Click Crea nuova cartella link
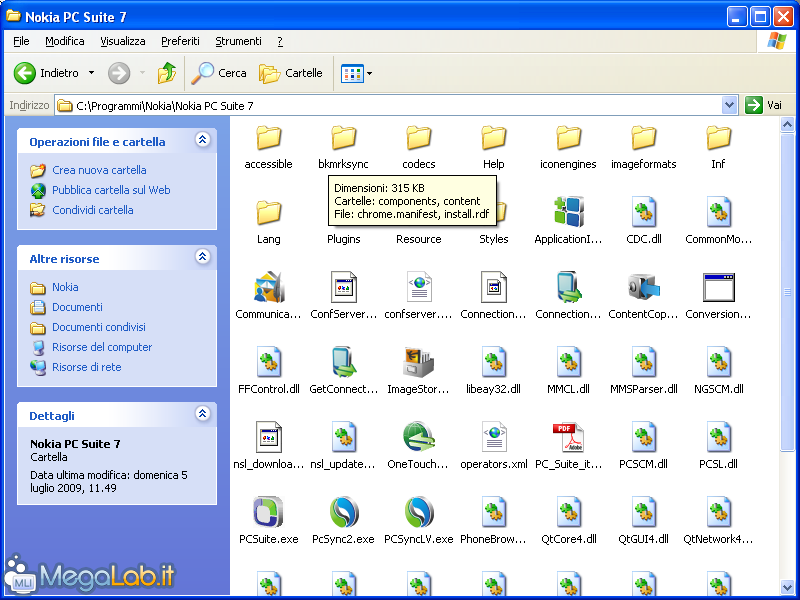Image resolution: width=800 pixels, height=600 pixels. coord(99,170)
